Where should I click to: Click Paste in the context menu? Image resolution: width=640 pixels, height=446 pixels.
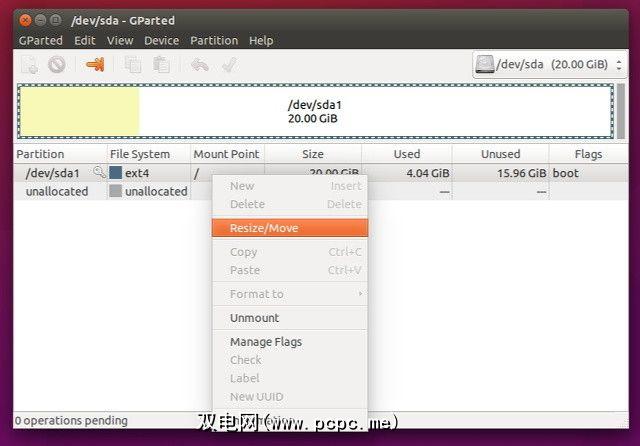click(x=290, y=270)
